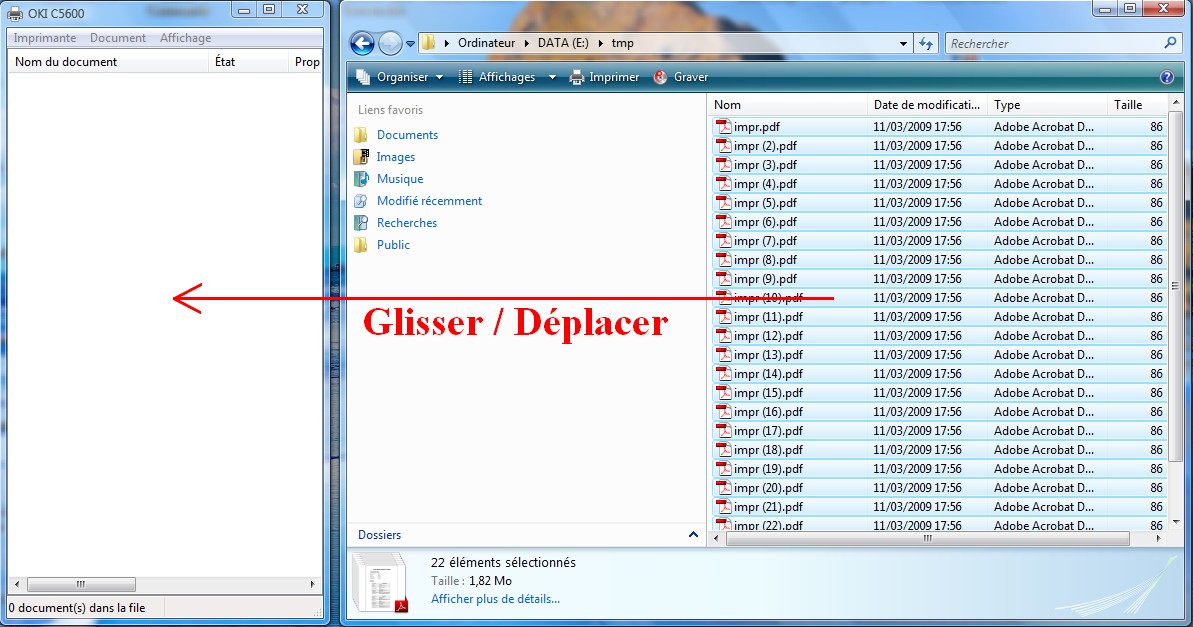The image size is (1193, 627).
Task: Click the blue help icon
Action: tap(1168, 77)
